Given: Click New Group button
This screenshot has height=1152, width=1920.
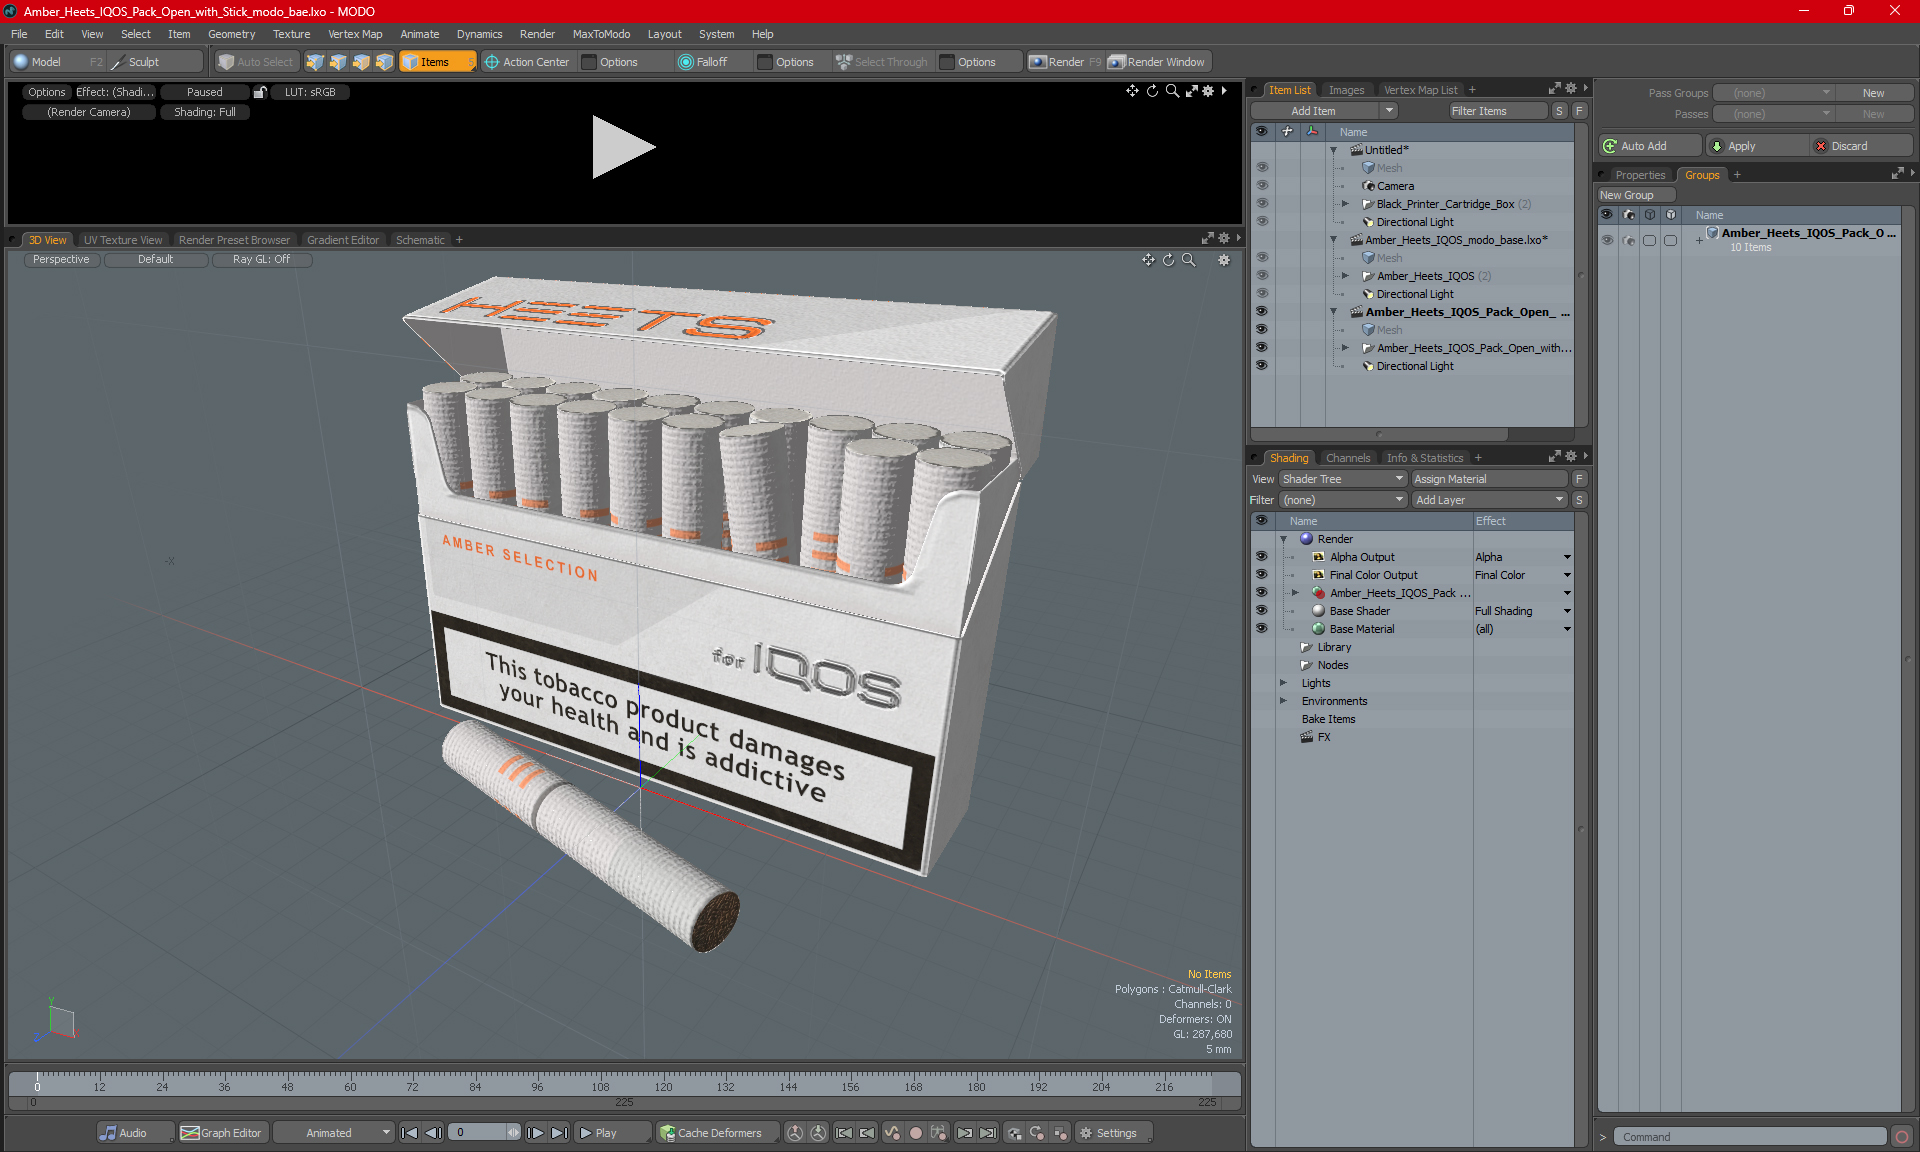Looking at the screenshot, I should 1636,195.
